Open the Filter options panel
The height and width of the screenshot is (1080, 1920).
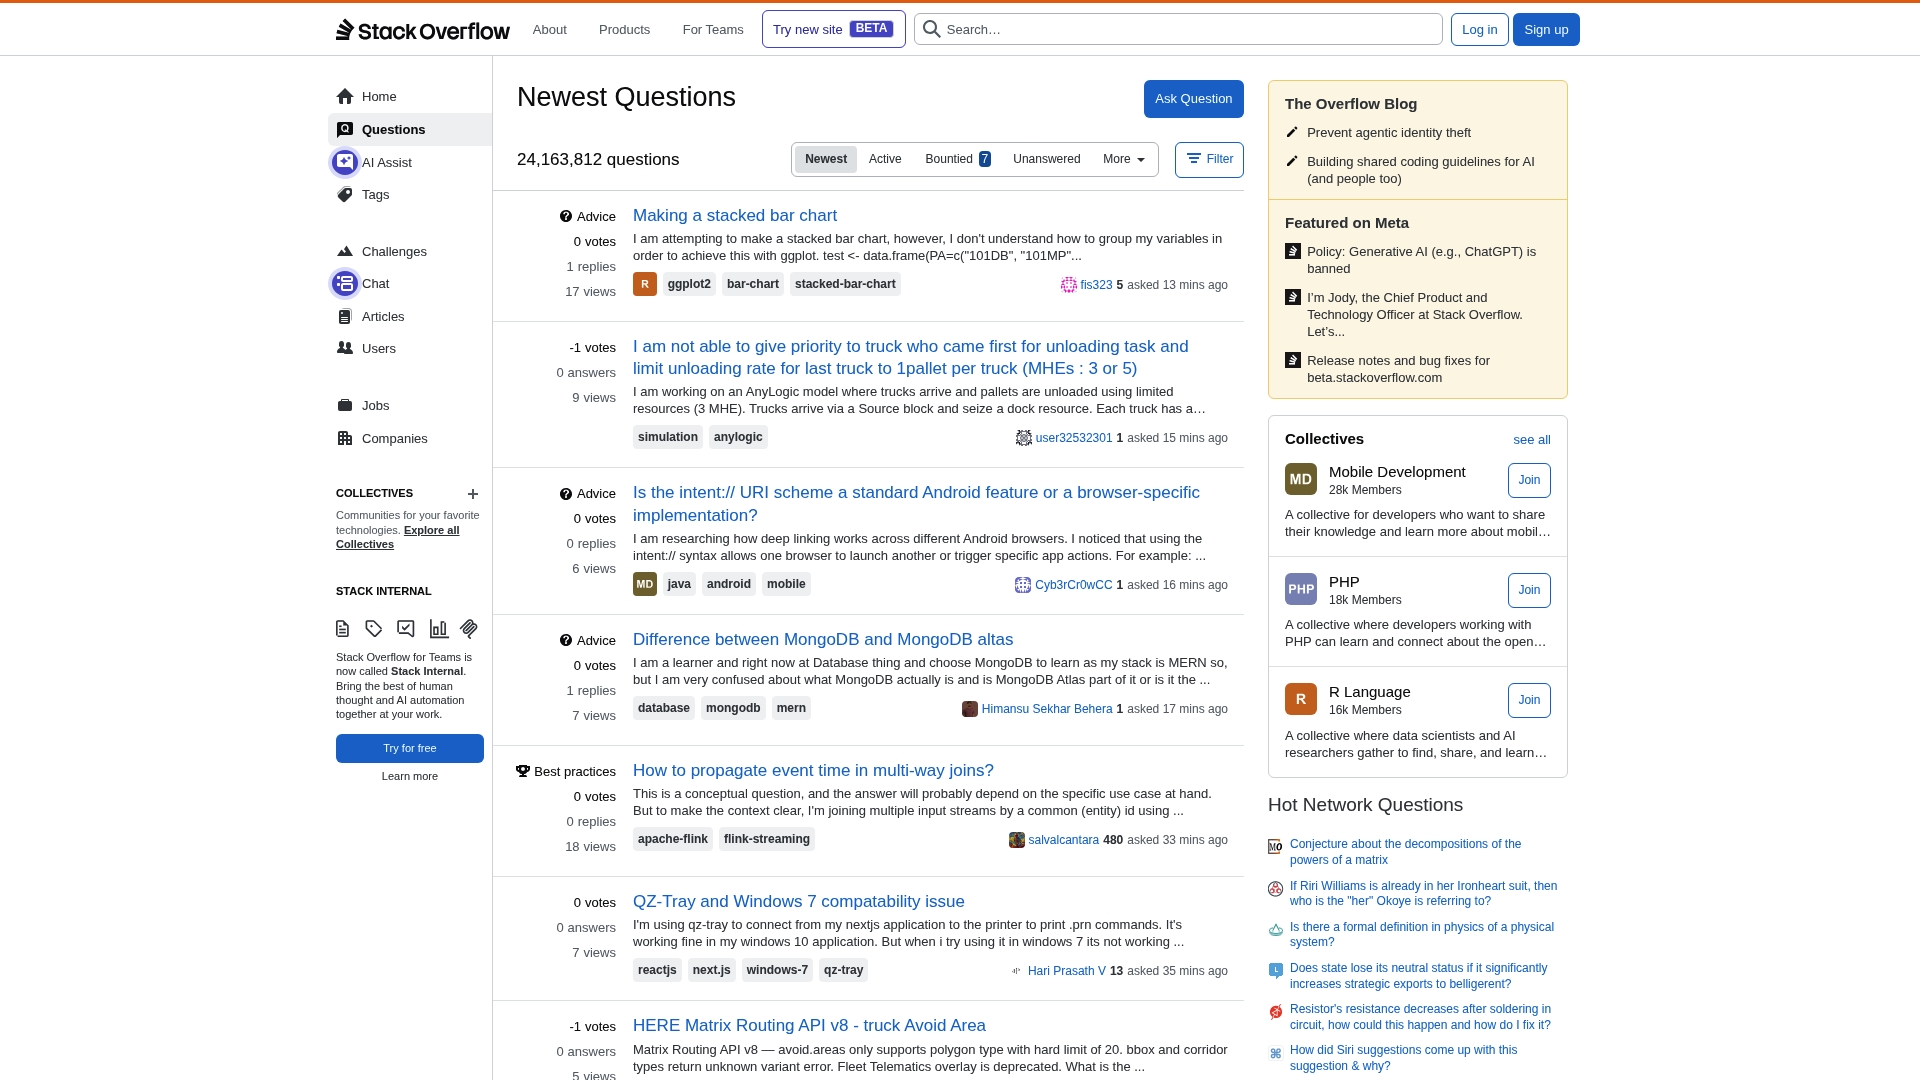pyautogui.click(x=1209, y=160)
